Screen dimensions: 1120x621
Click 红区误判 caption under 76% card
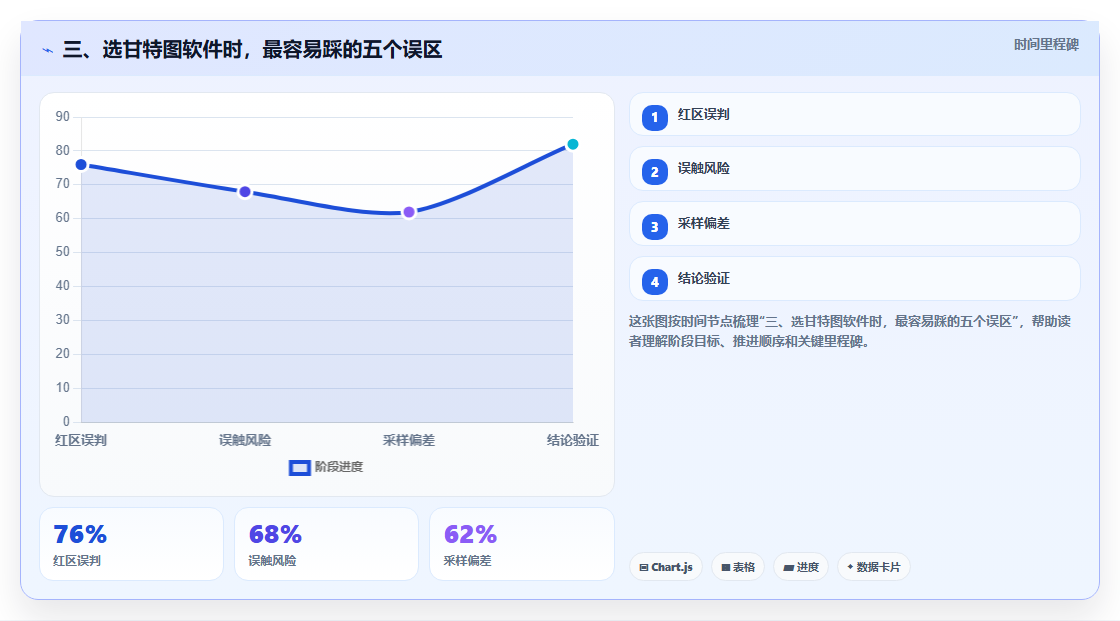(x=77, y=561)
